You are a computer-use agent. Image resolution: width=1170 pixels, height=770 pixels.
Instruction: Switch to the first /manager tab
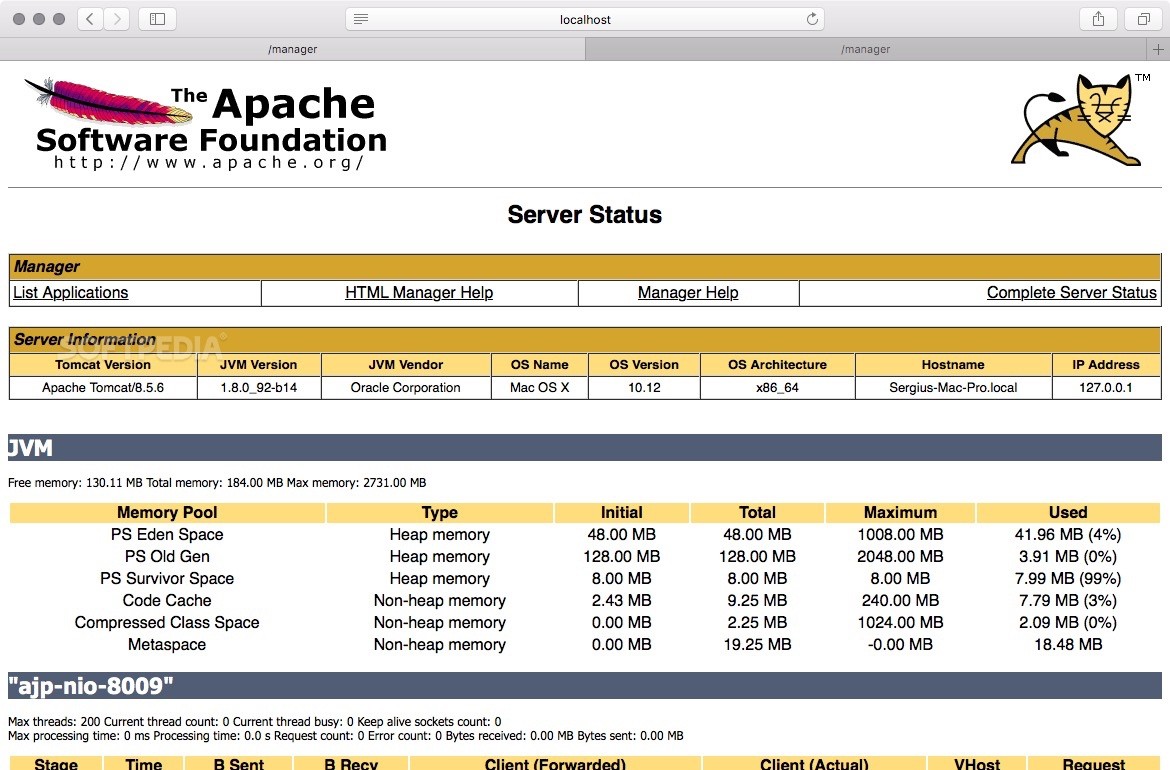(292, 49)
